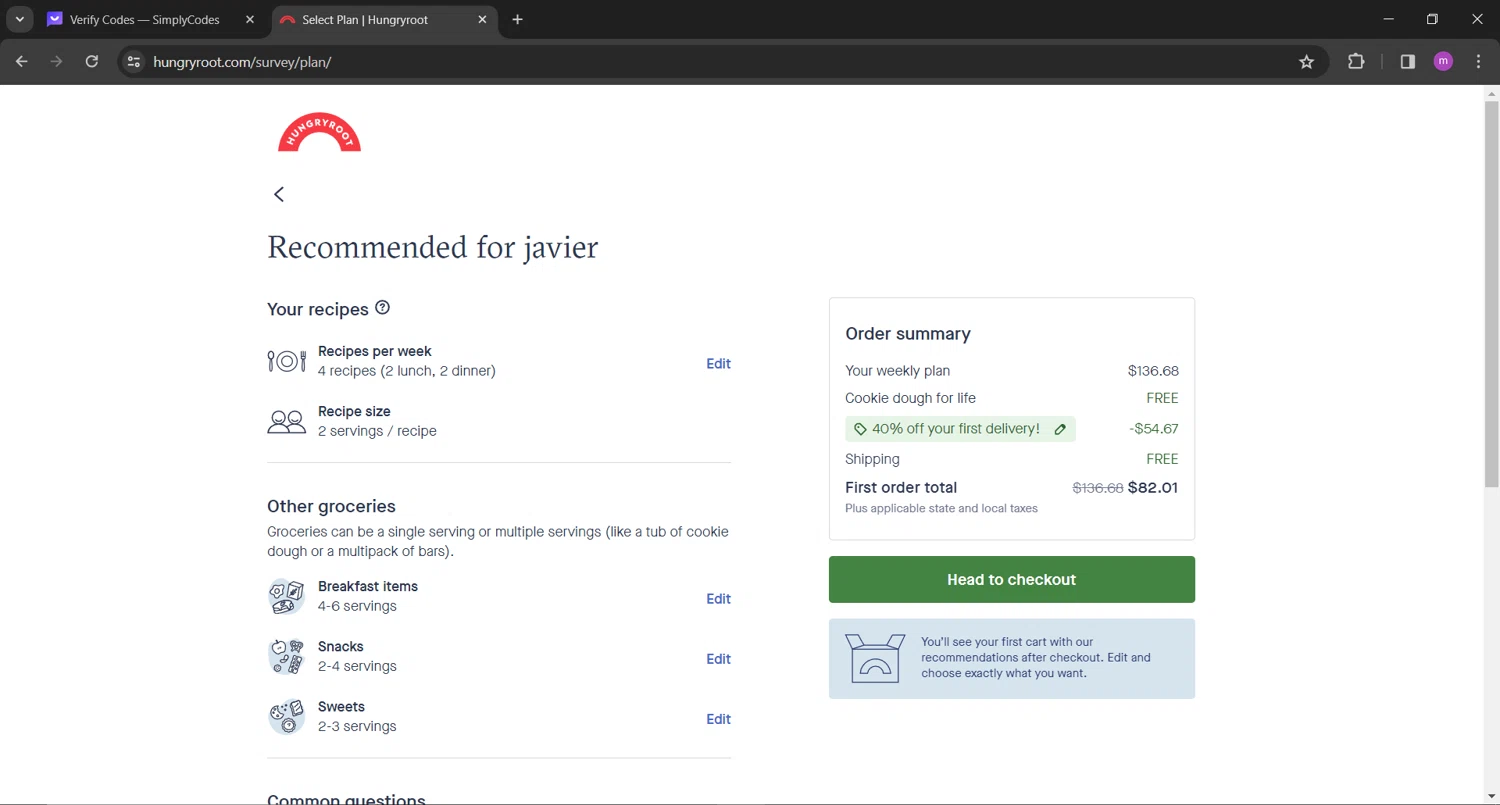
Task: Click the Sweets cookie icon
Action: pyautogui.click(x=287, y=717)
